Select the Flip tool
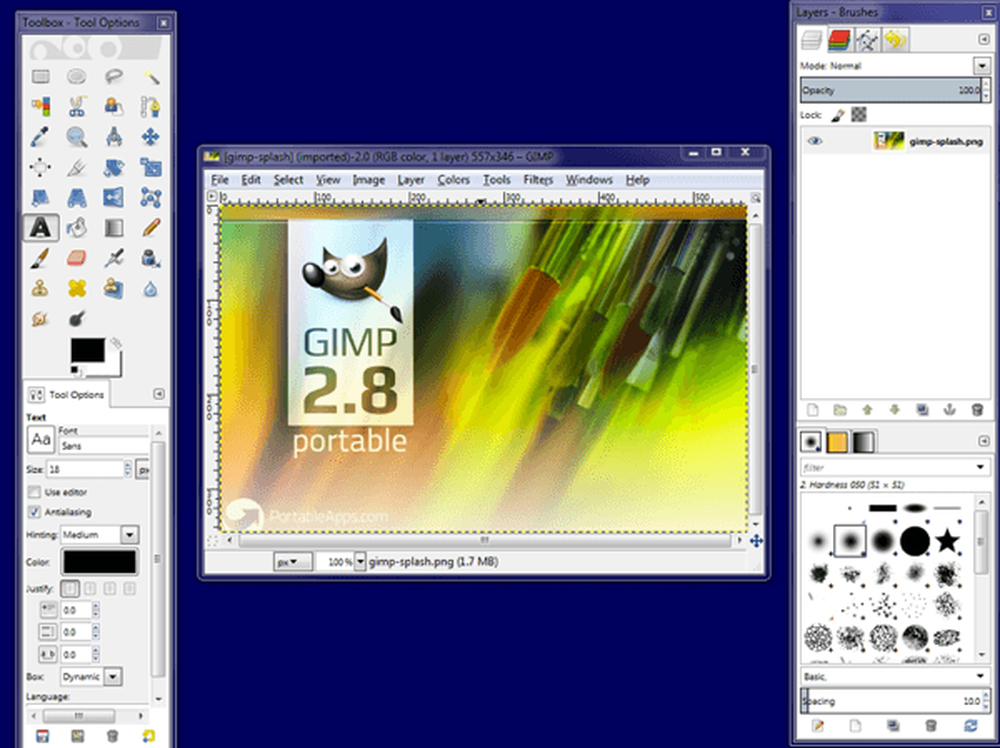 [114, 198]
